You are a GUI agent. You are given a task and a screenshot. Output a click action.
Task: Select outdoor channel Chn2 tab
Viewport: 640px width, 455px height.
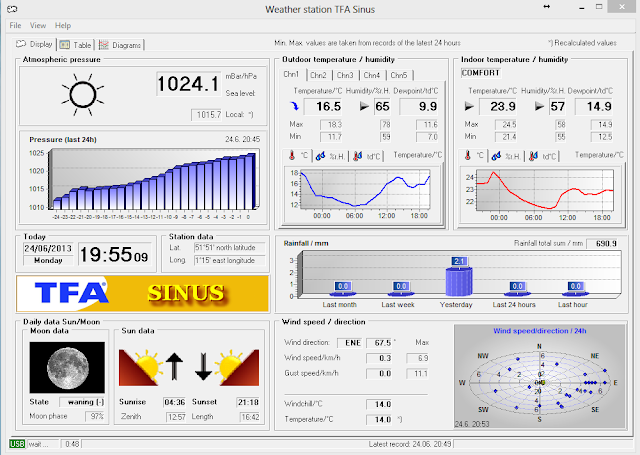pos(318,75)
